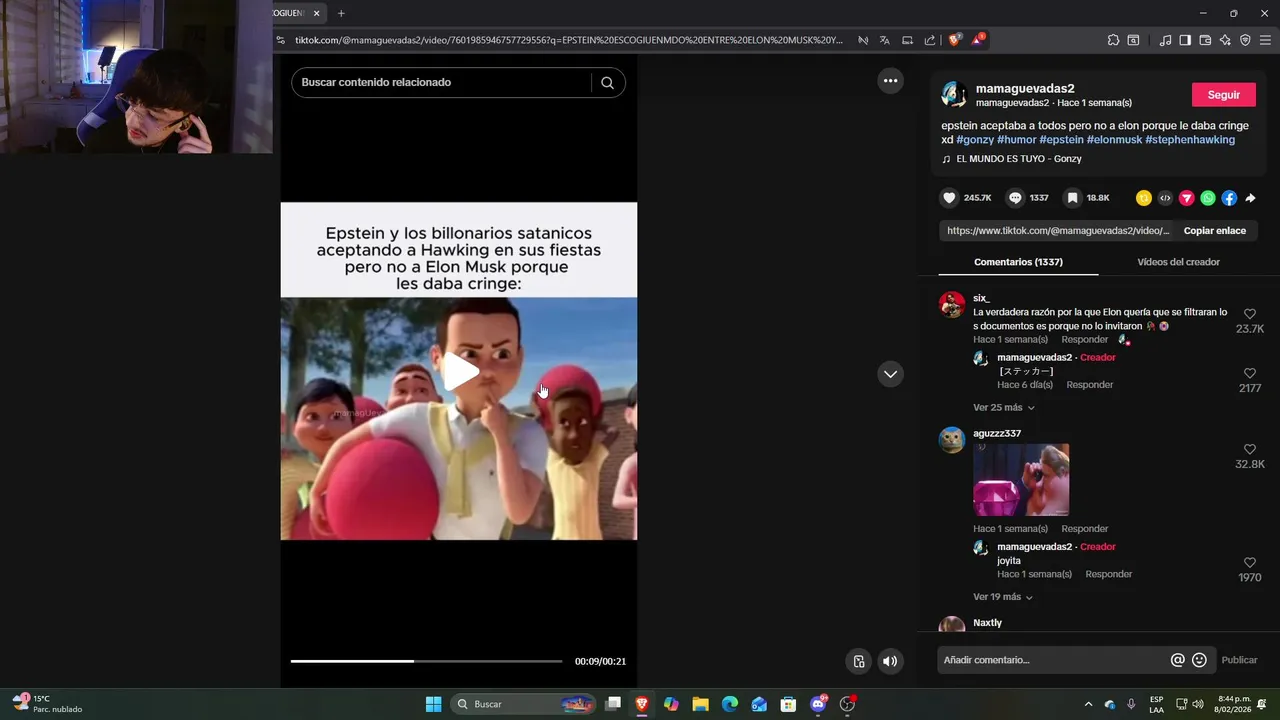Open the three-dots more options menu
Viewport: 1280px width, 720px height.
coord(890,81)
